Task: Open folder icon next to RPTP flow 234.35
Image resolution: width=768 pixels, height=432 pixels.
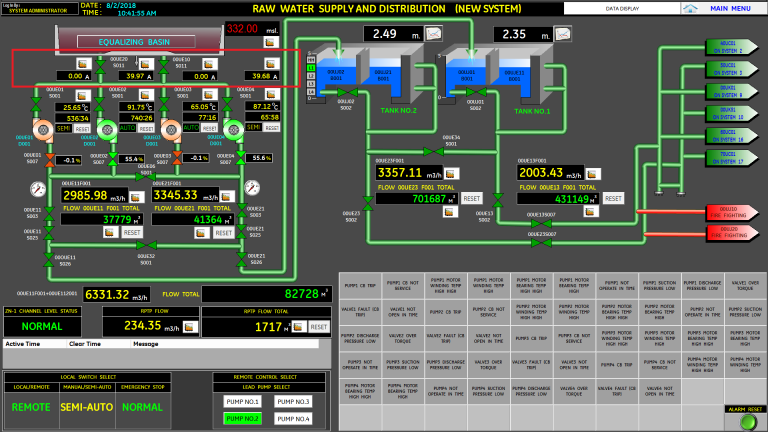Action: 191,327
